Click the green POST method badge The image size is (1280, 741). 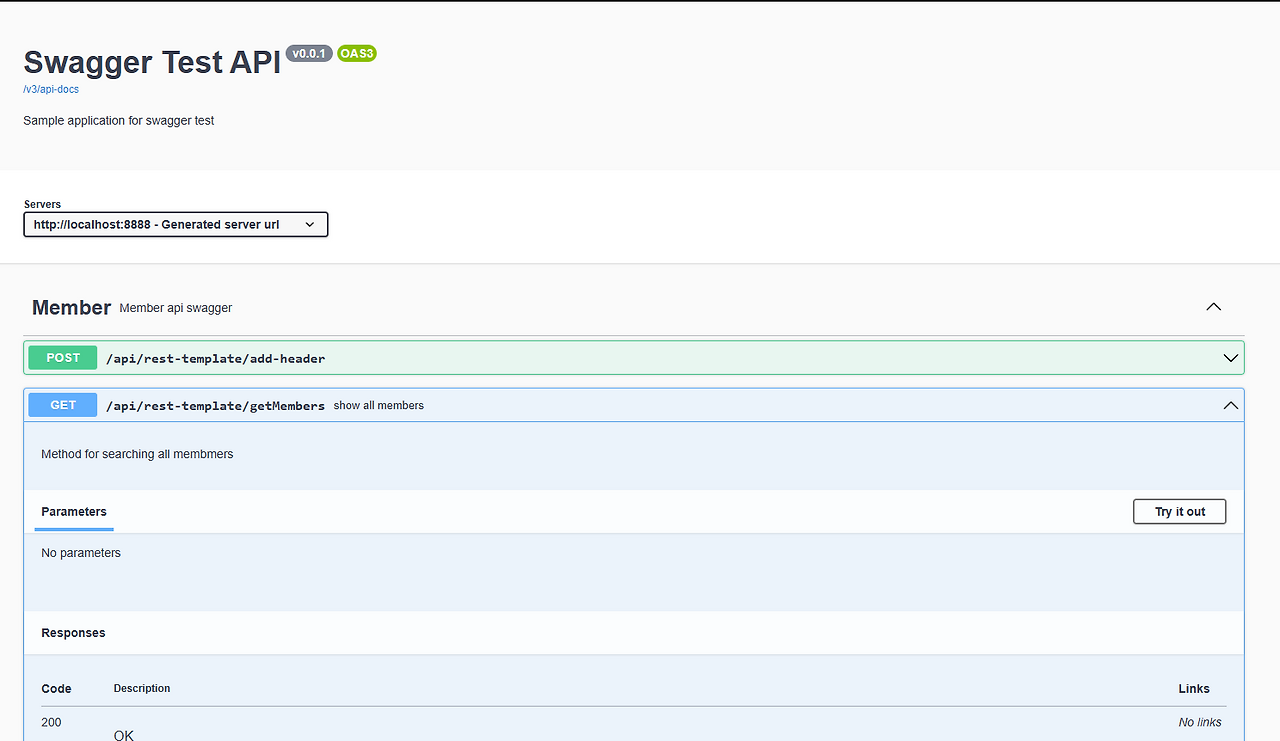pyautogui.click(x=62, y=357)
